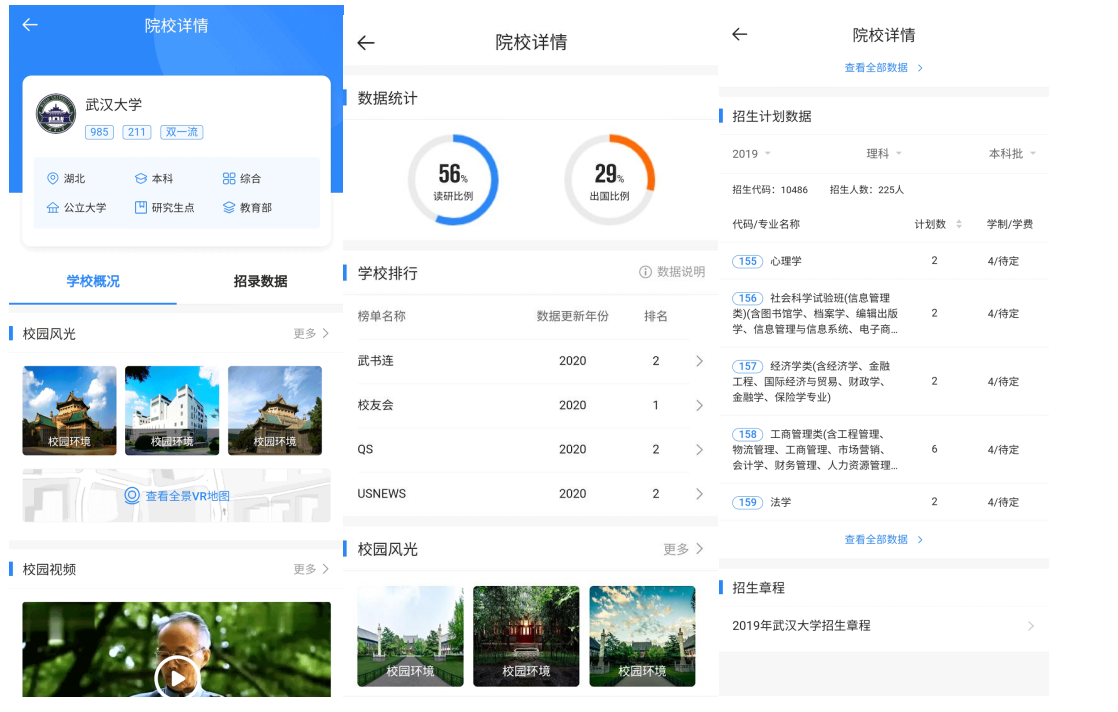Tap the 本科 graduation cap icon
This screenshot has height=712, width=1118.
coord(140,178)
